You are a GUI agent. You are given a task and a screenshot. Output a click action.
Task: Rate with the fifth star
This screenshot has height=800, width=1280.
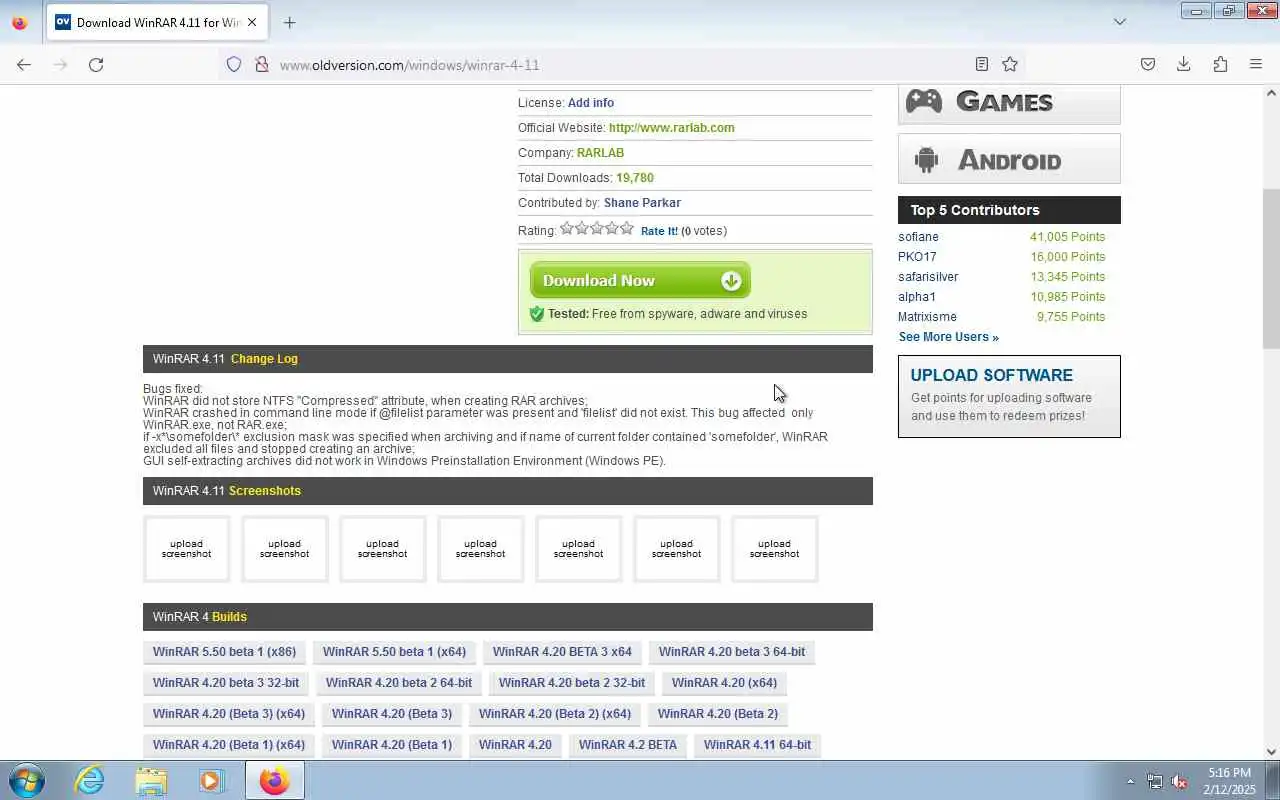point(627,229)
